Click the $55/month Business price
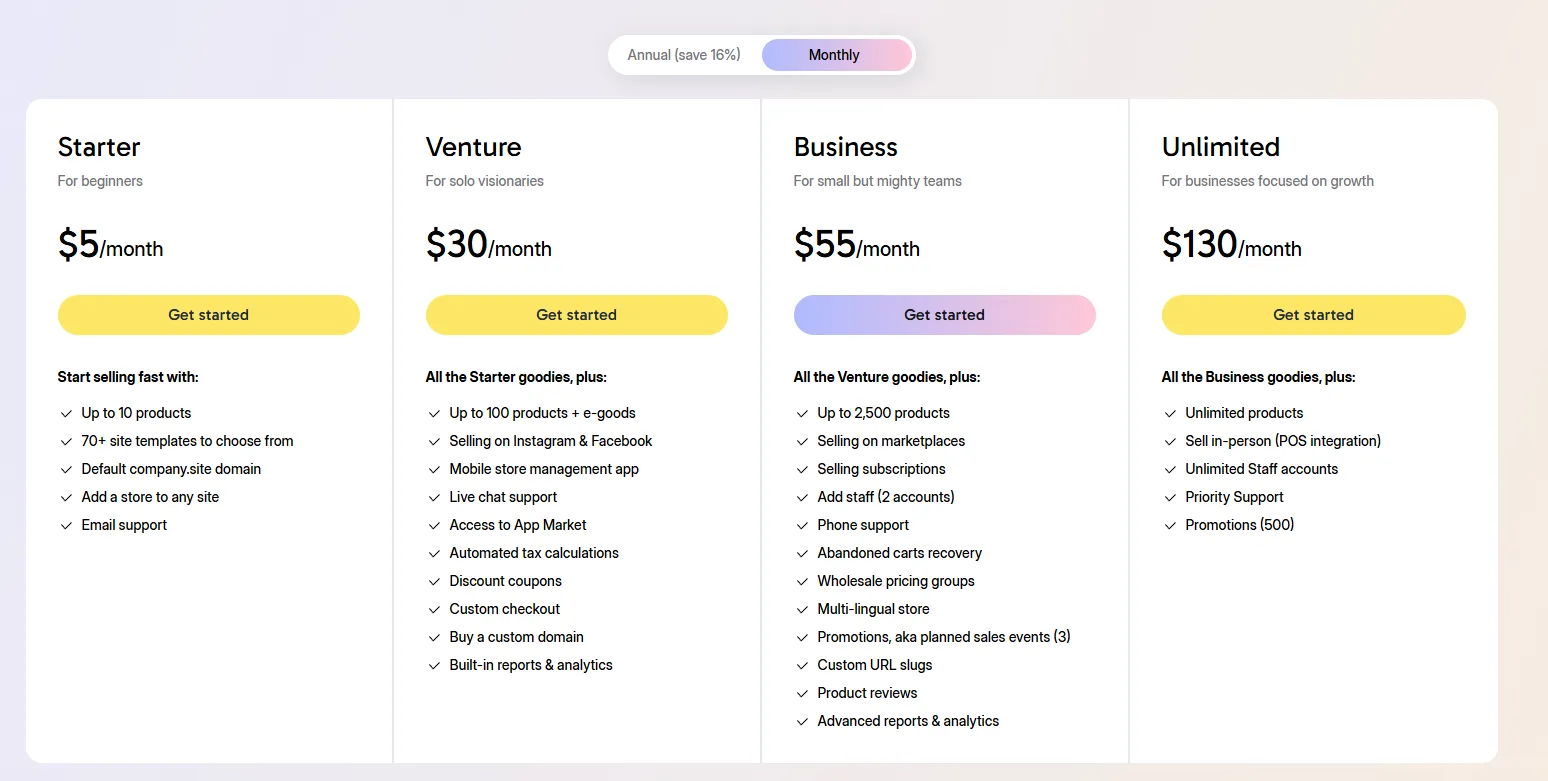The width and height of the screenshot is (1548, 781). click(856, 245)
